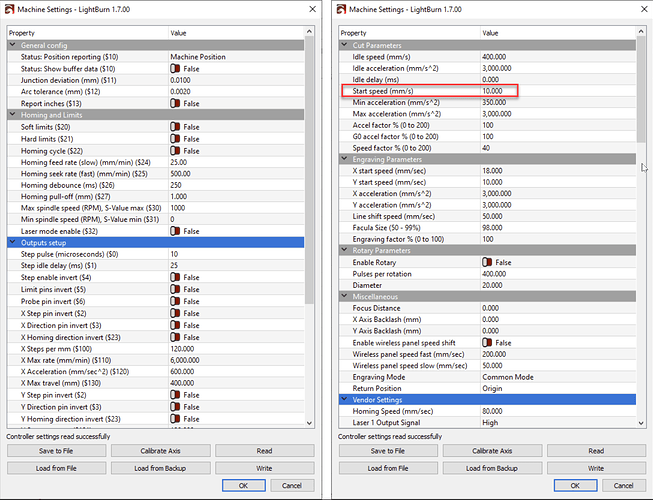Collapse the Outputs setup section
Screen dimensions: 653x500
coord(12,242)
